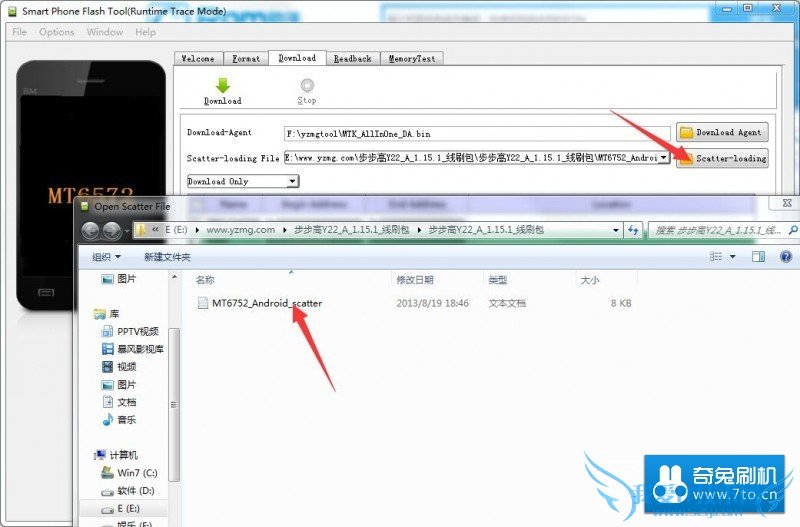800x527 pixels.
Task: Click the search magnifier icon
Action: [793, 230]
